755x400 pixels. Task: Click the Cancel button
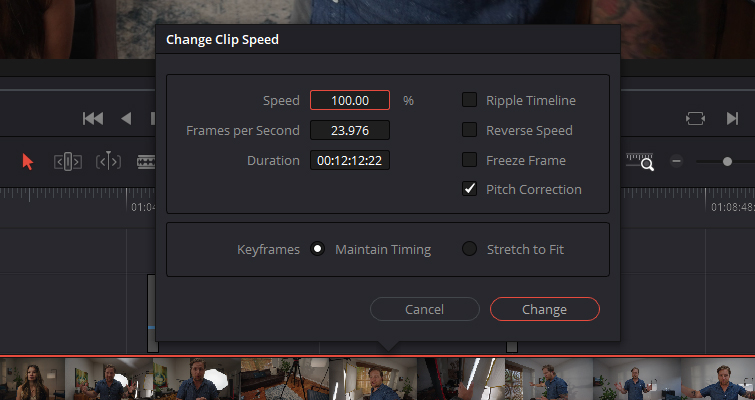tap(424, 309)
